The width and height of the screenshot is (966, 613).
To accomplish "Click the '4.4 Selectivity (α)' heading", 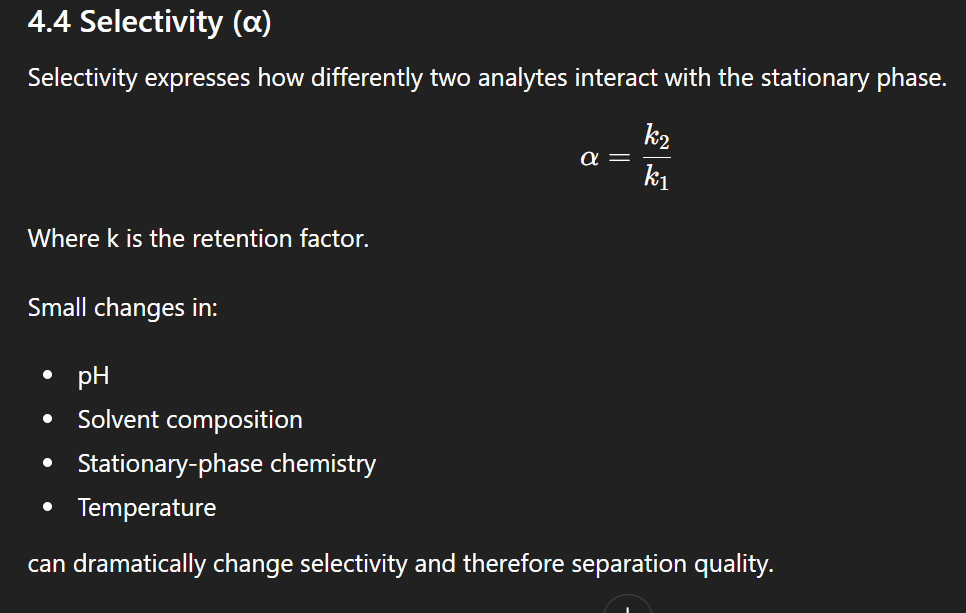I will pos(150,22).
